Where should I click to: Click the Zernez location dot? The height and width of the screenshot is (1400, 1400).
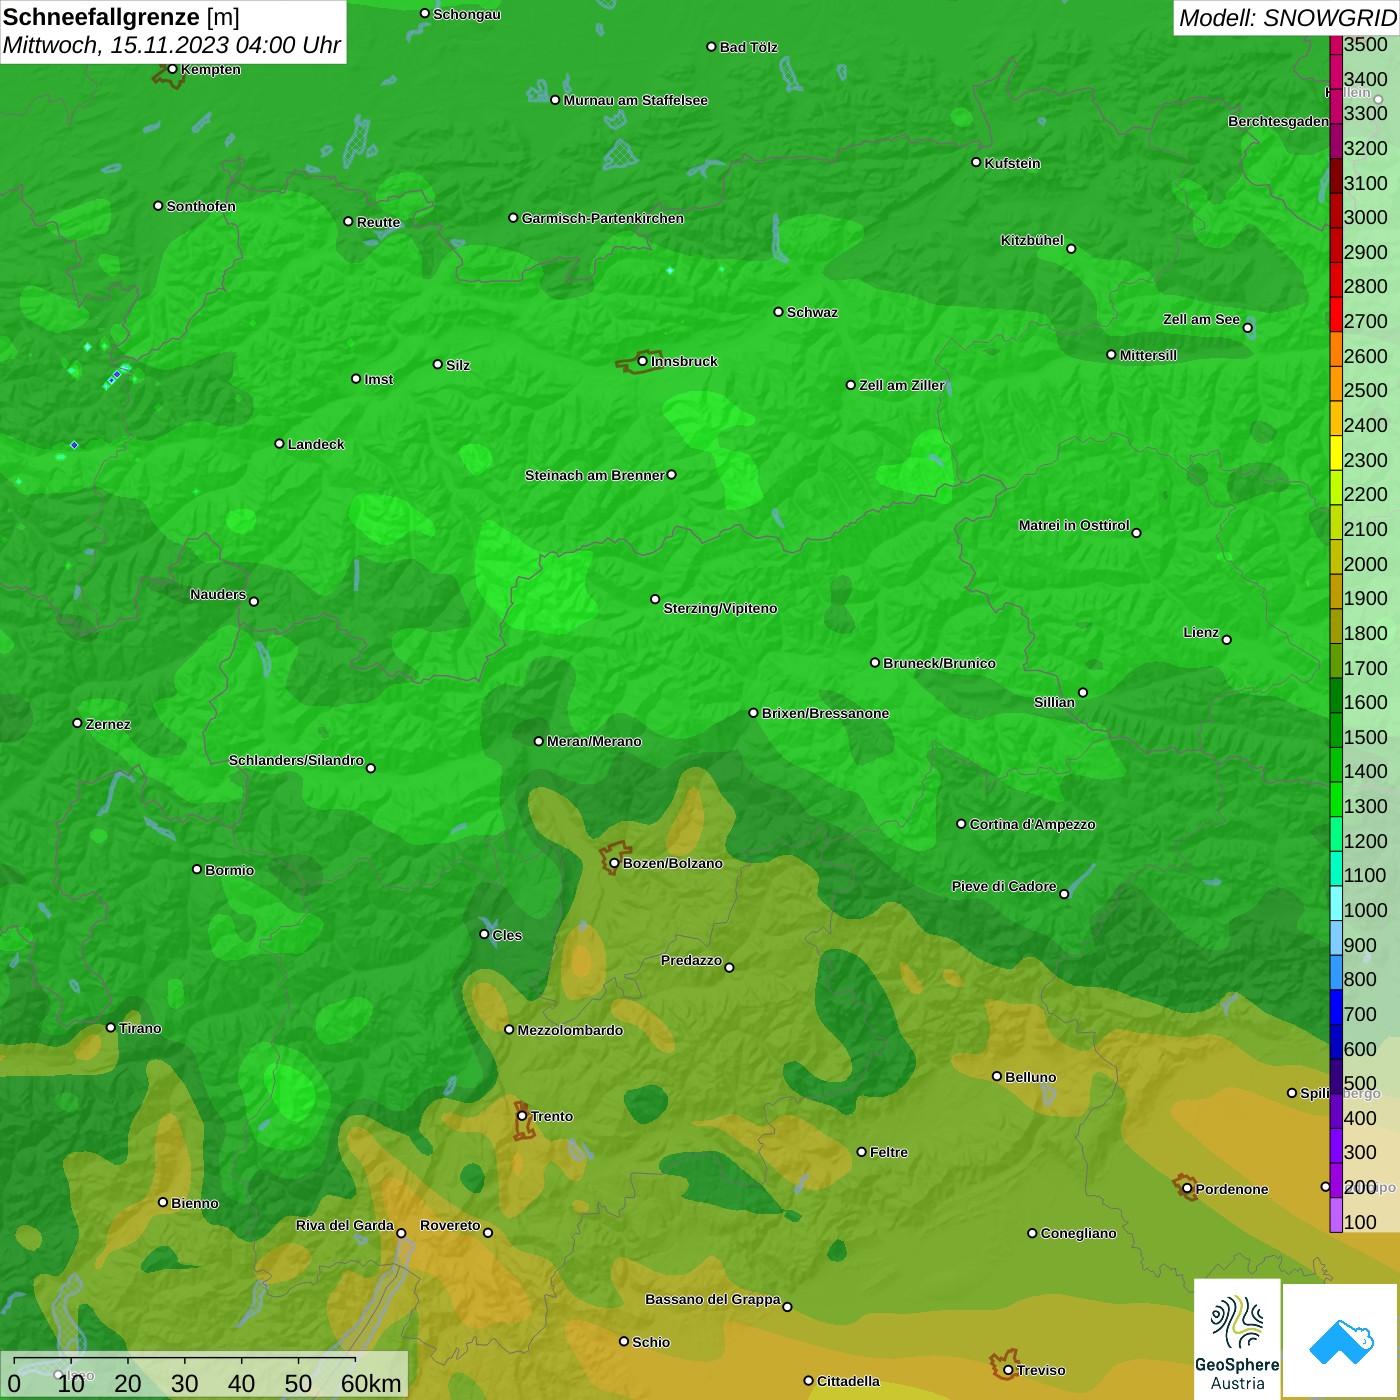pos(77,723)
